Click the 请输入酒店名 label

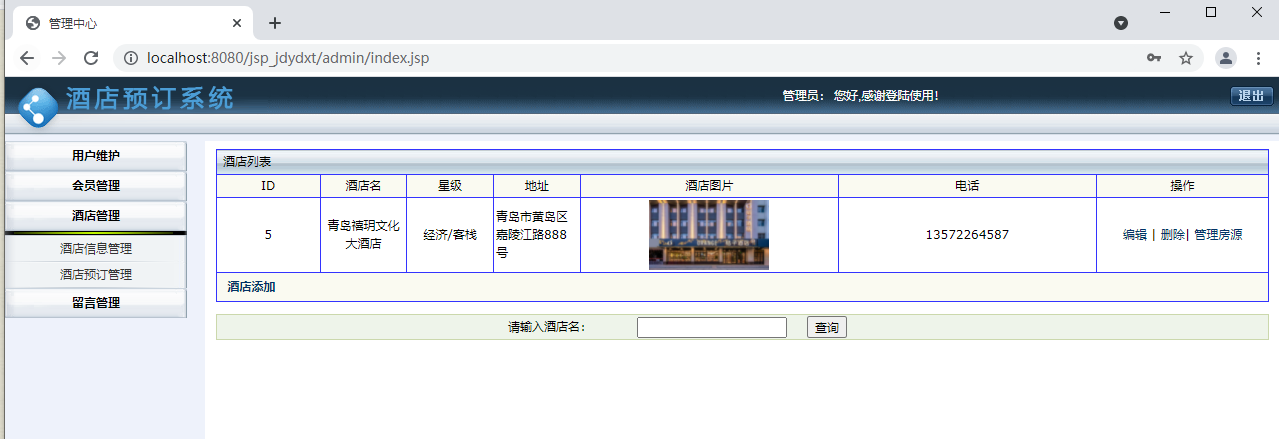point(547,328)
